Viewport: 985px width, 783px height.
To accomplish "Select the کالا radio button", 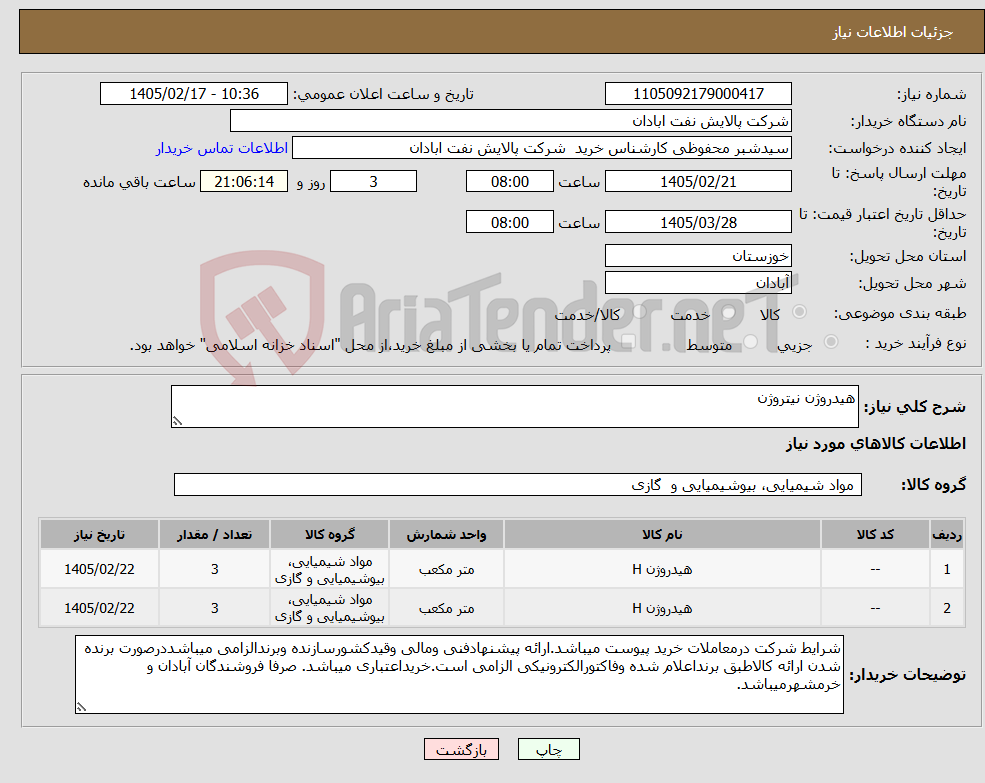I will pyautogui.click(x=800, y=312).
